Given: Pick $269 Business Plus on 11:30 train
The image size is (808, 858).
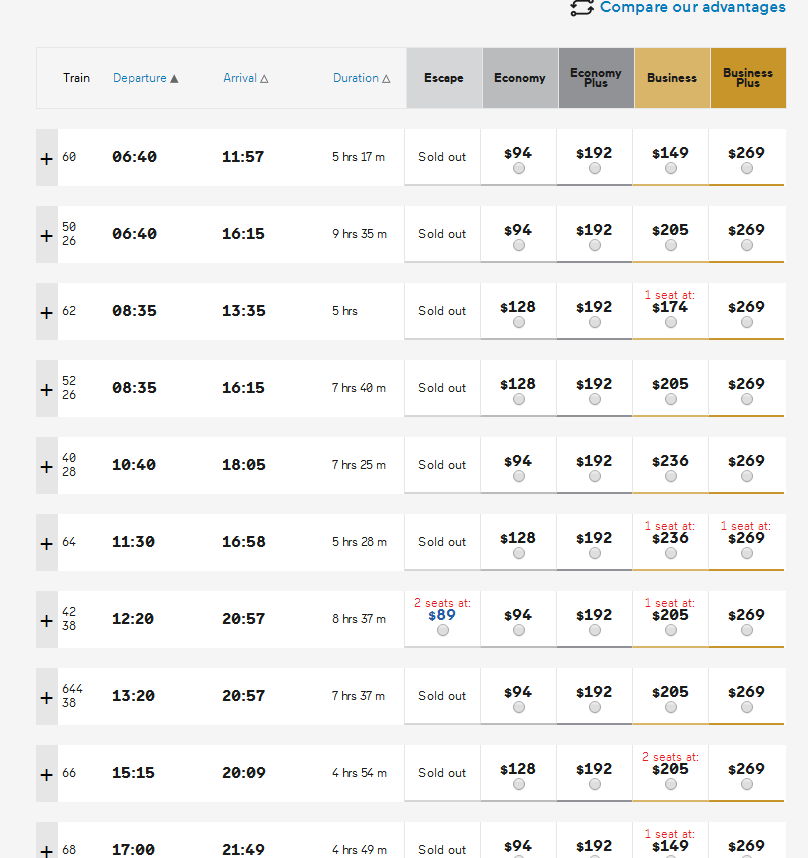Looking at the screenshot, I should [x=747, y=554].
